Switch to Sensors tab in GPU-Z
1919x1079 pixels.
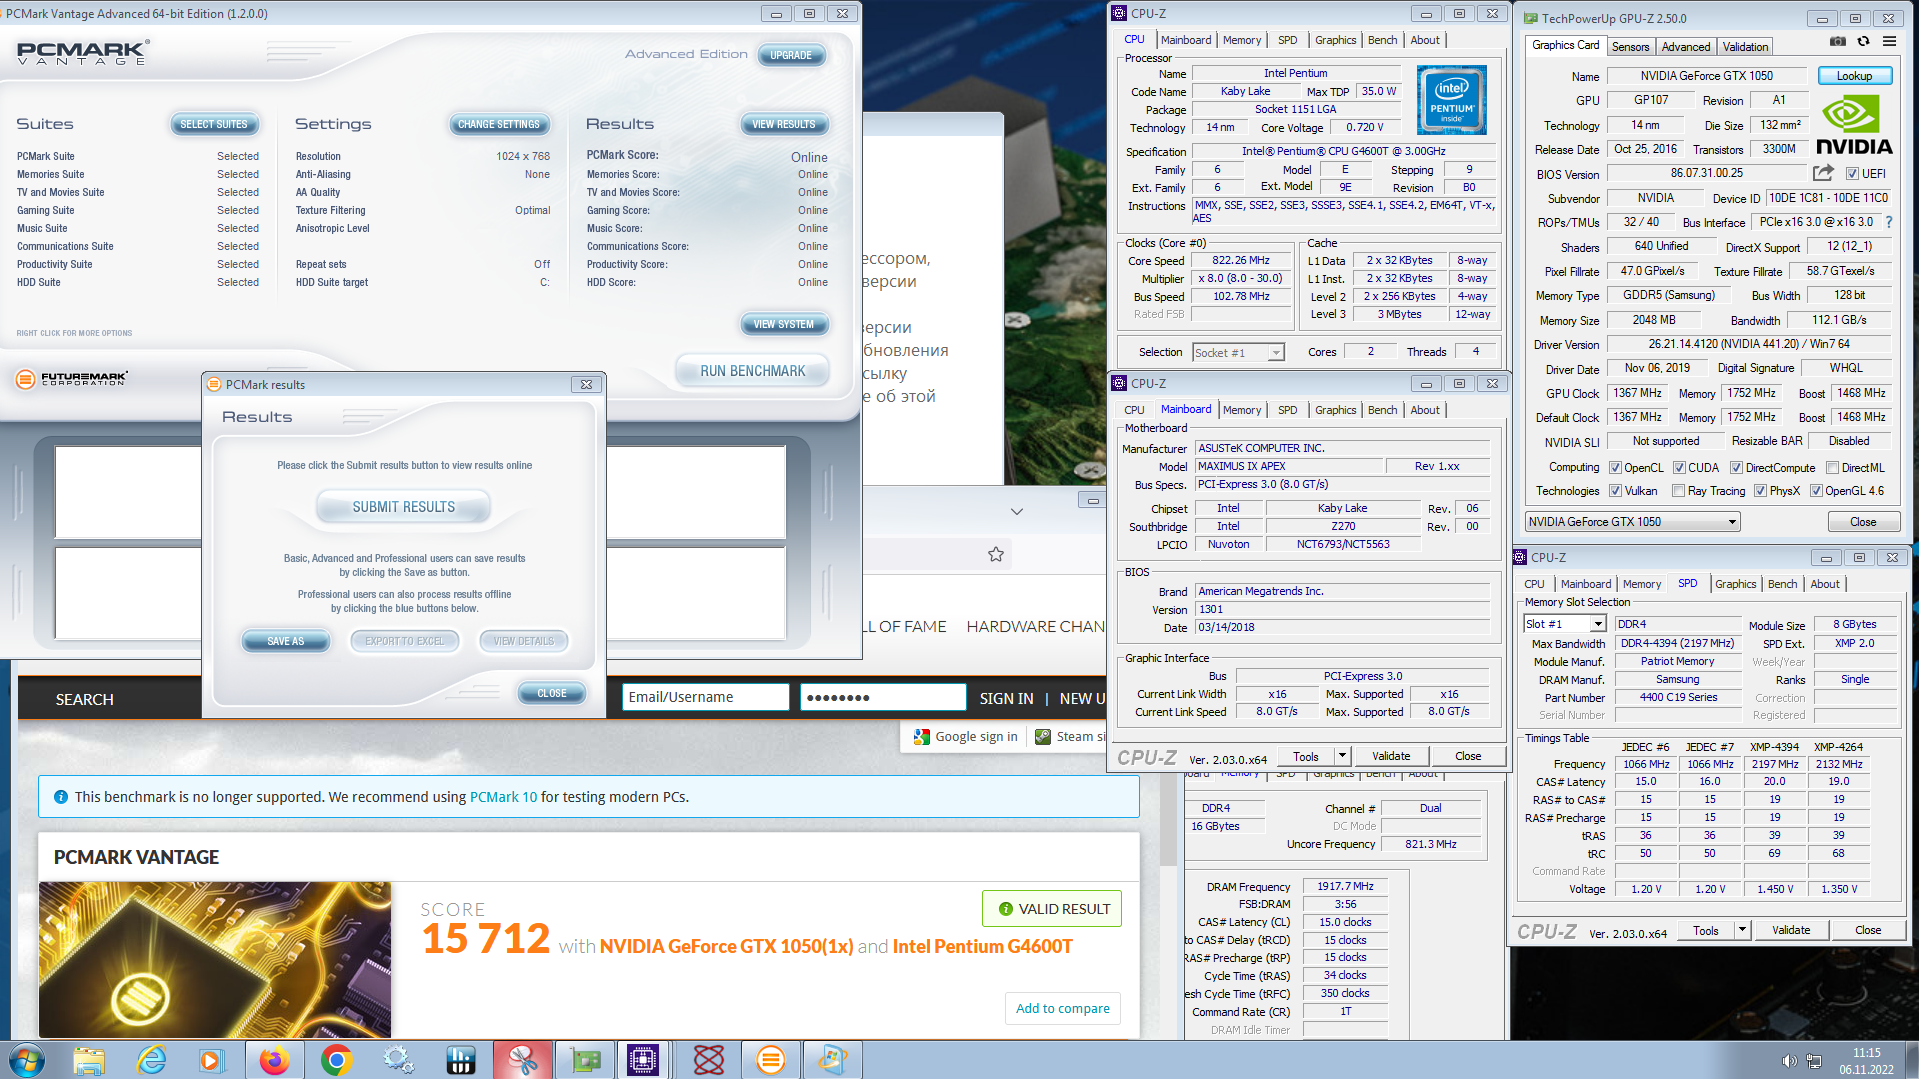[x=1630, y=47]
